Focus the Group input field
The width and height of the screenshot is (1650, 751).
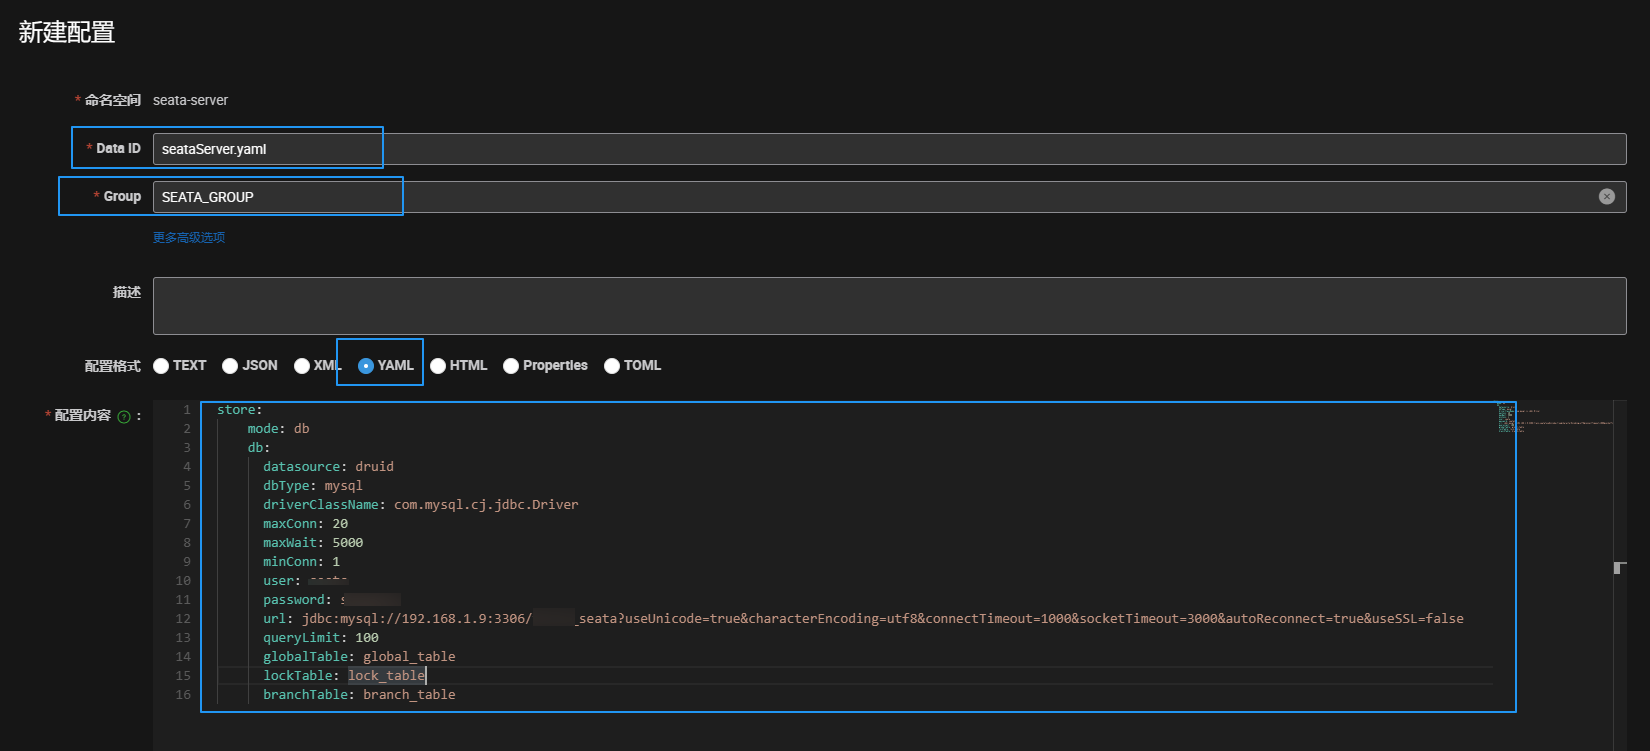(x=889, y=197)
